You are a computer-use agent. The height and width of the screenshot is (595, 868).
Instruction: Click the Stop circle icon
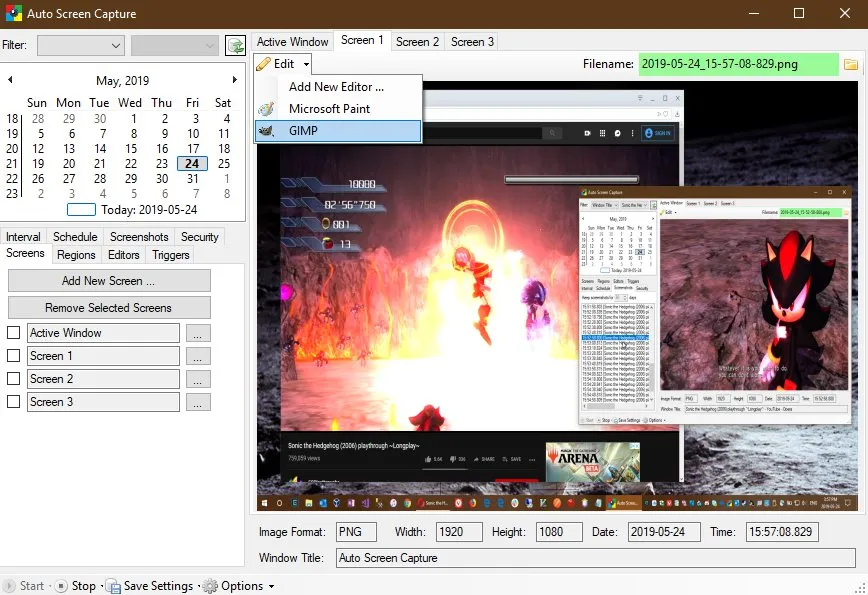point(61,586)
